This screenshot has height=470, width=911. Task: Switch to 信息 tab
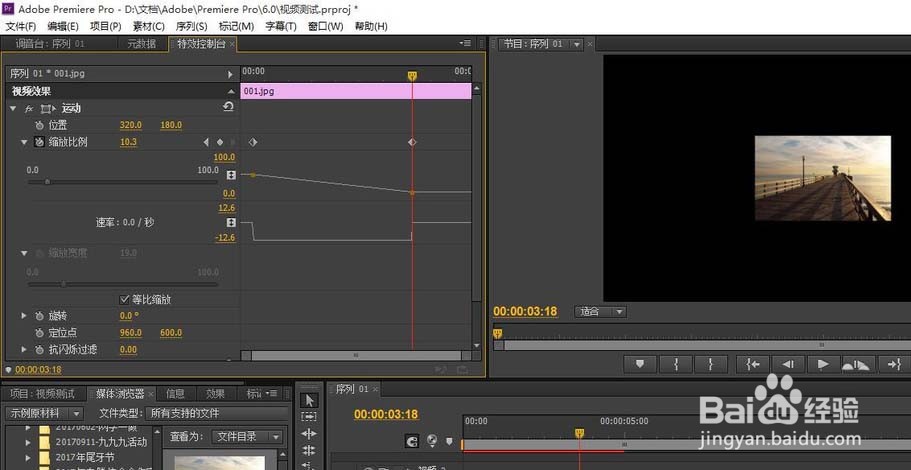pos(175,394)
